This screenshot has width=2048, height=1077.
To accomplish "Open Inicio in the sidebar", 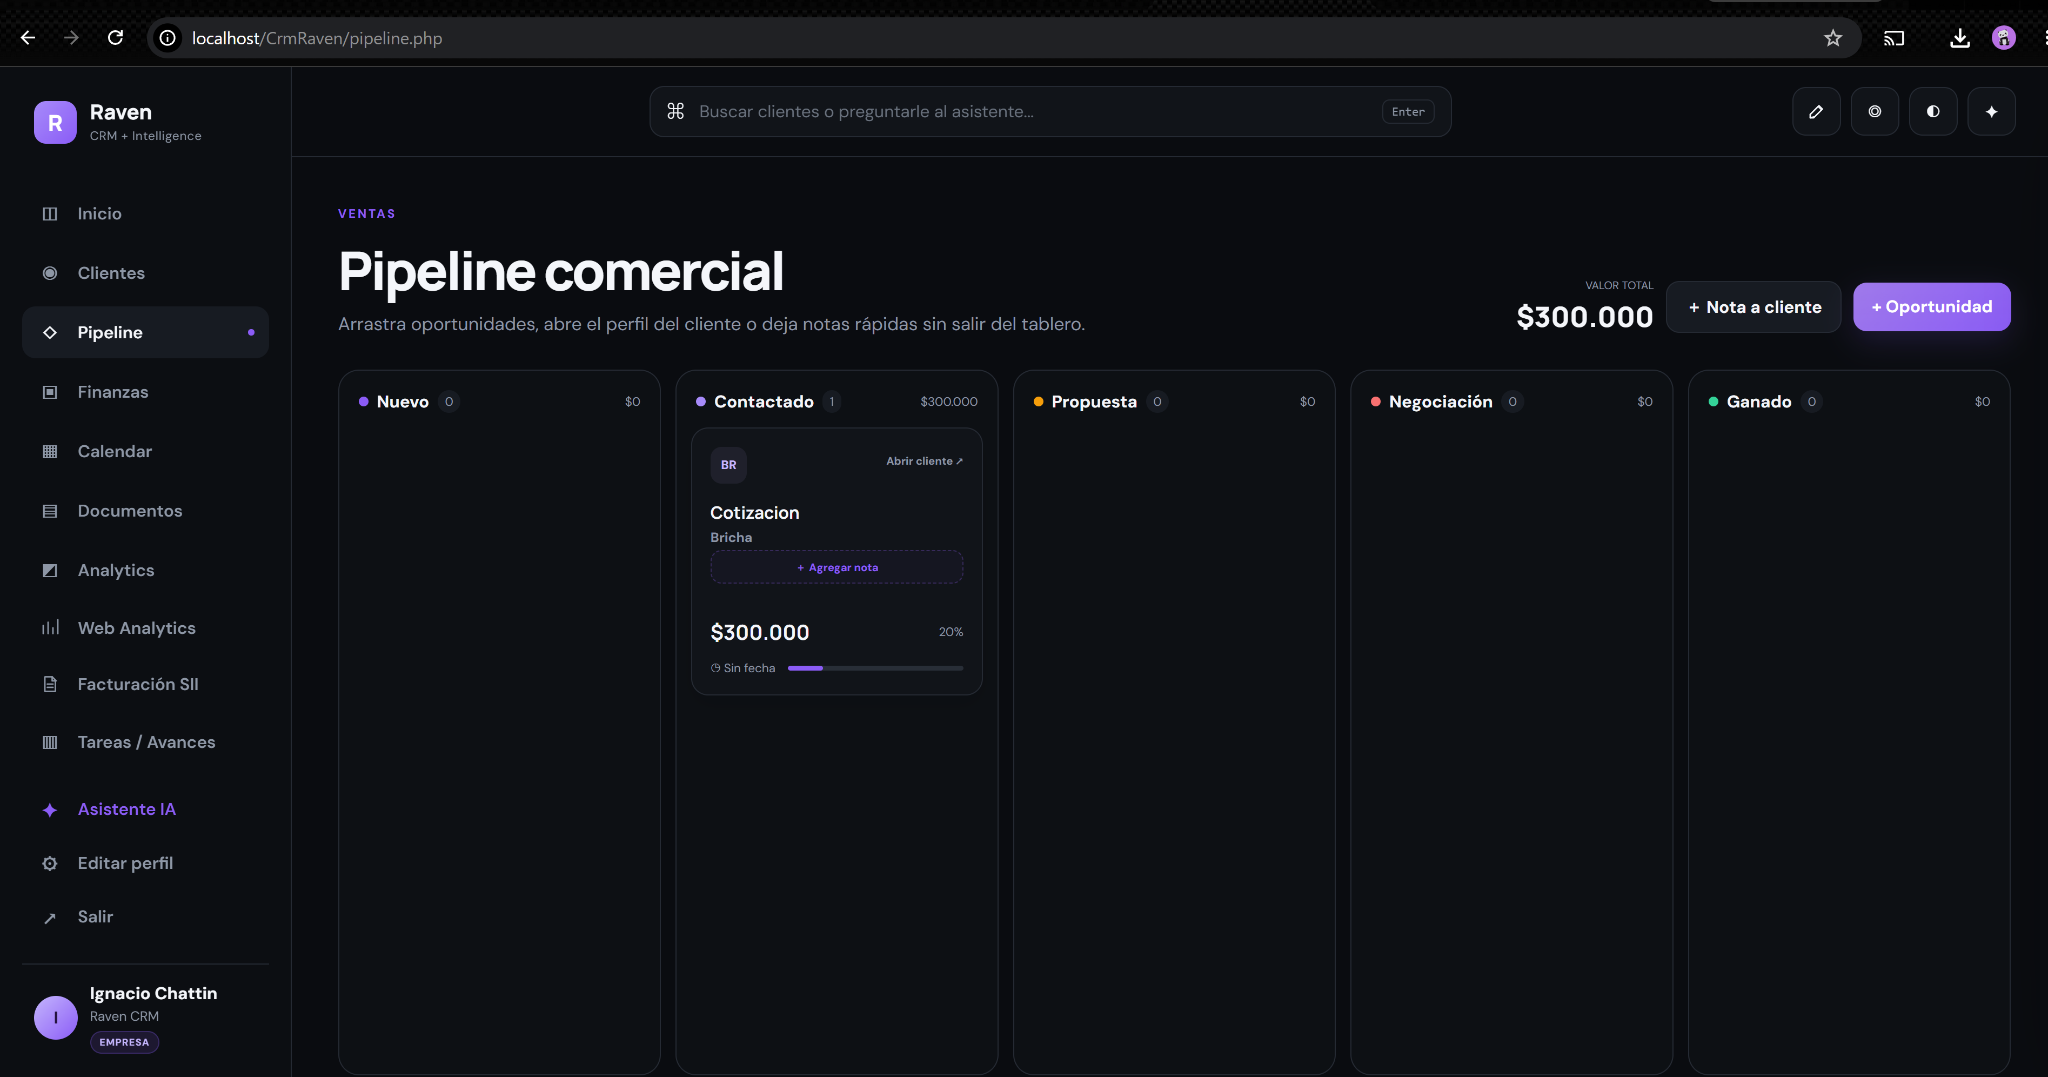I will pos(145,214).
